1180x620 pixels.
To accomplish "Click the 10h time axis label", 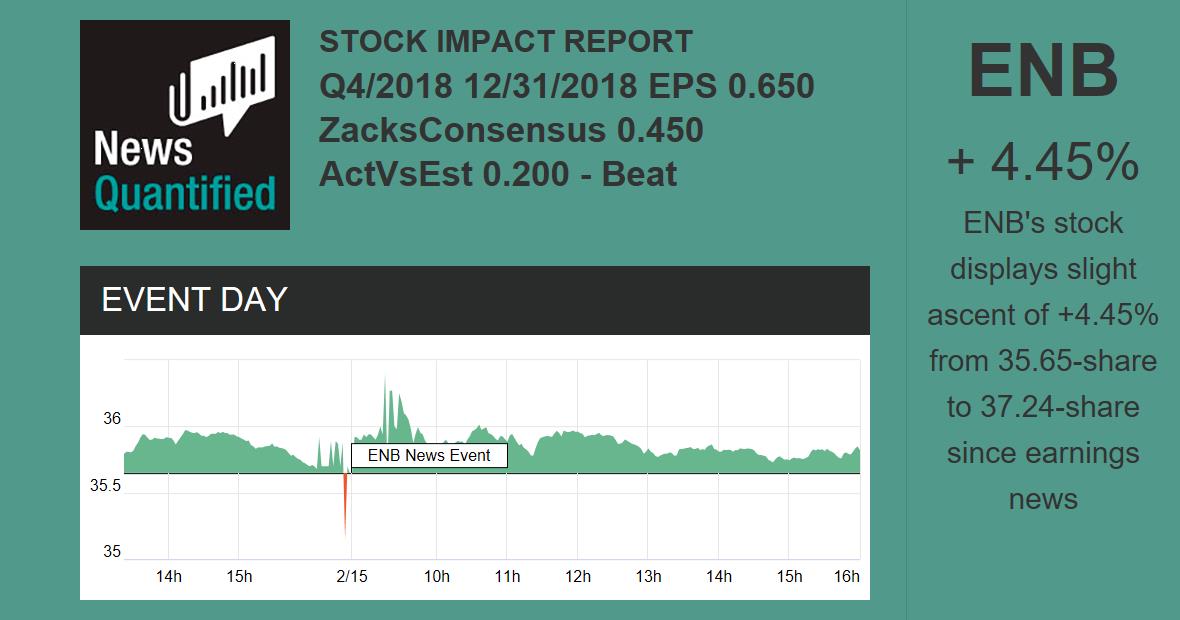I will click(437, 576).
